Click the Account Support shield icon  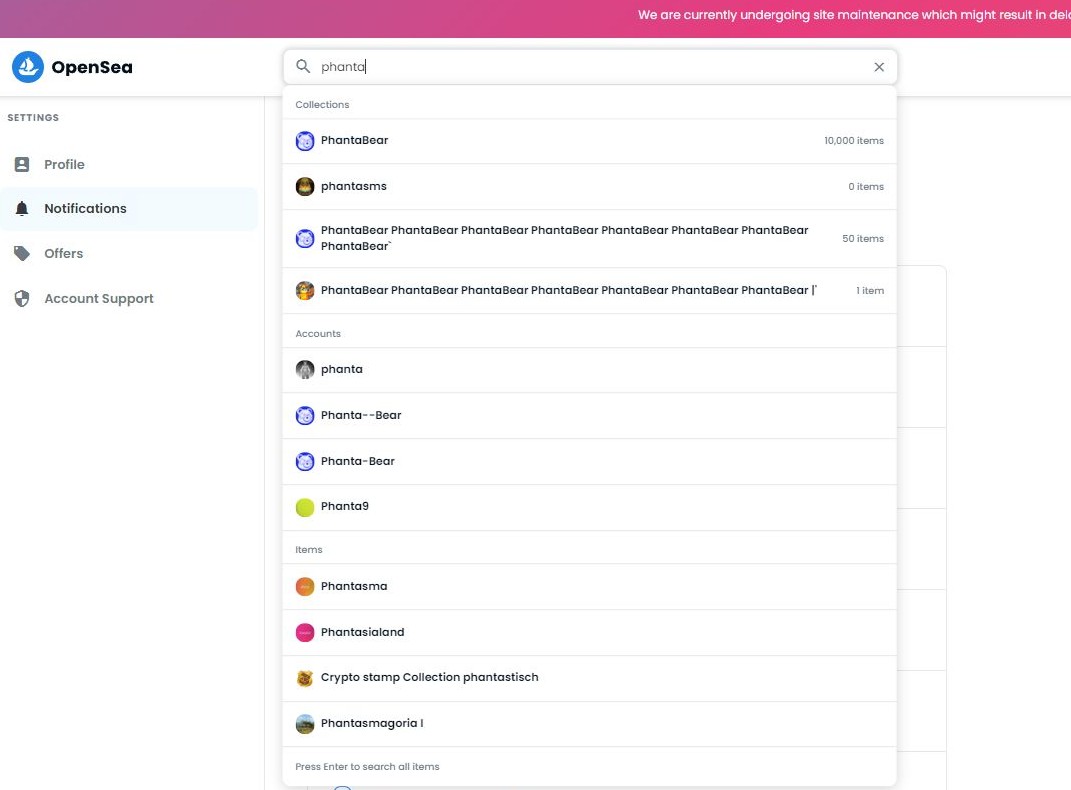click(22, 298)
